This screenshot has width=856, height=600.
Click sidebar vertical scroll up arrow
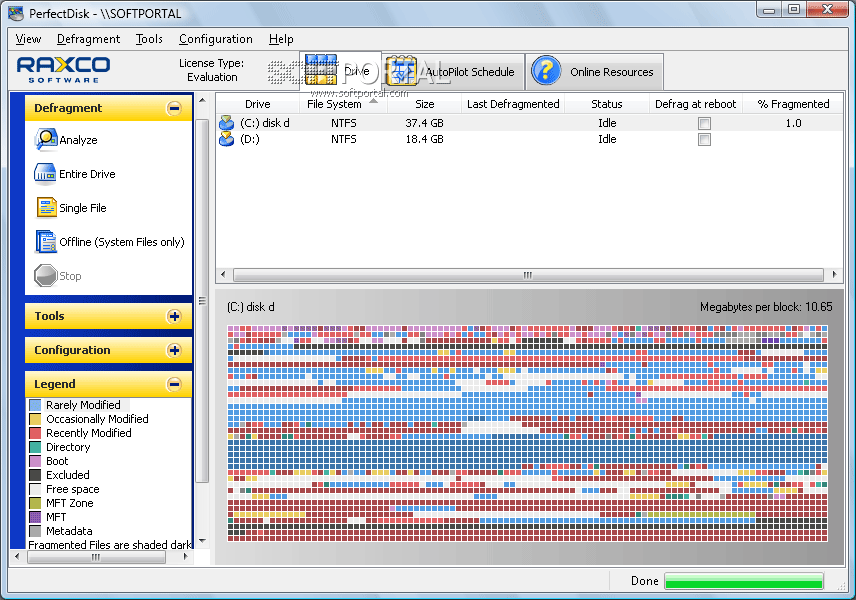202,100
